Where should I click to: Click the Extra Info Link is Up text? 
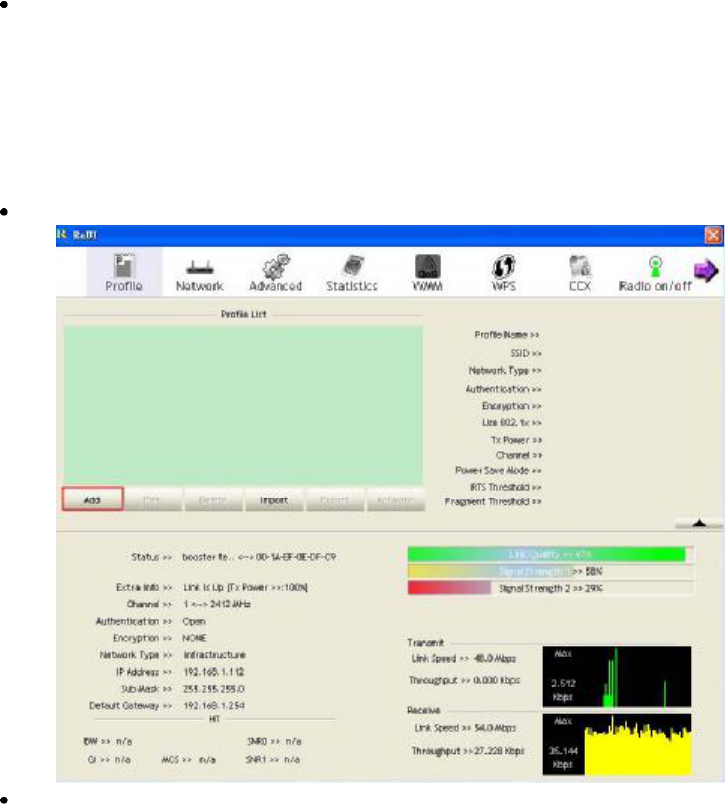(246, 587)
